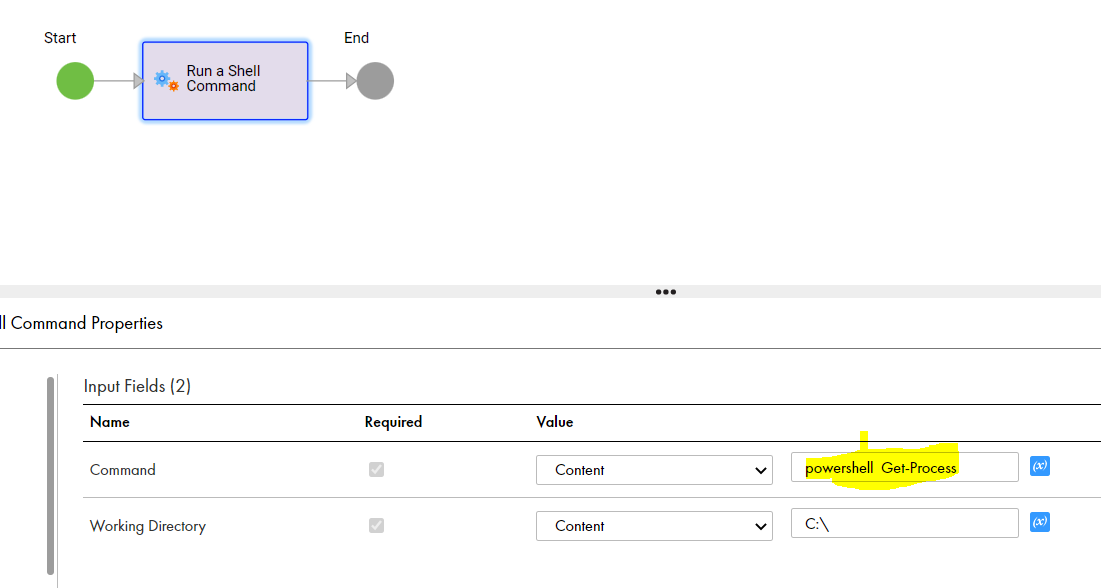Click the three-dot panel splitter handle
Viewport: 1101px width, 588px height.
point(666,292)
